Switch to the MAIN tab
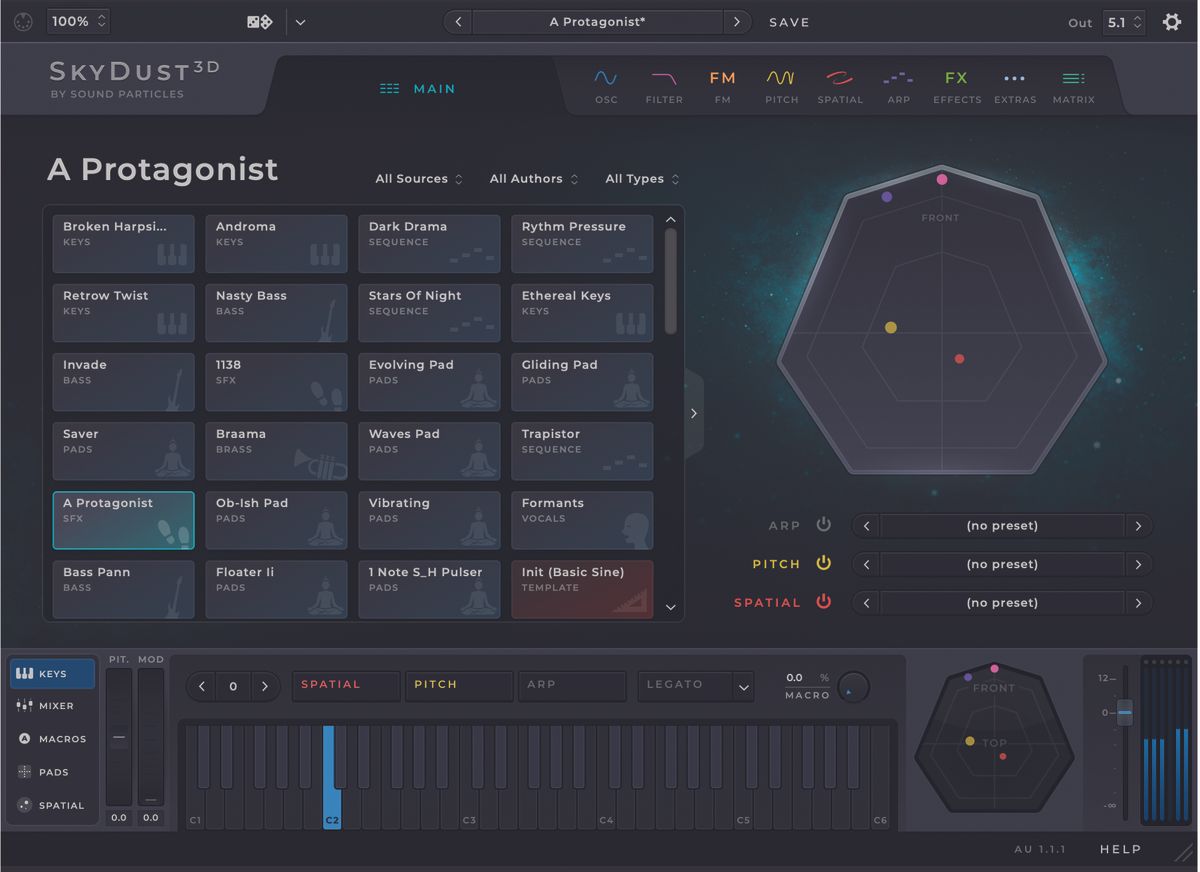Screen dimensions: 1200x872 [418, 88]
